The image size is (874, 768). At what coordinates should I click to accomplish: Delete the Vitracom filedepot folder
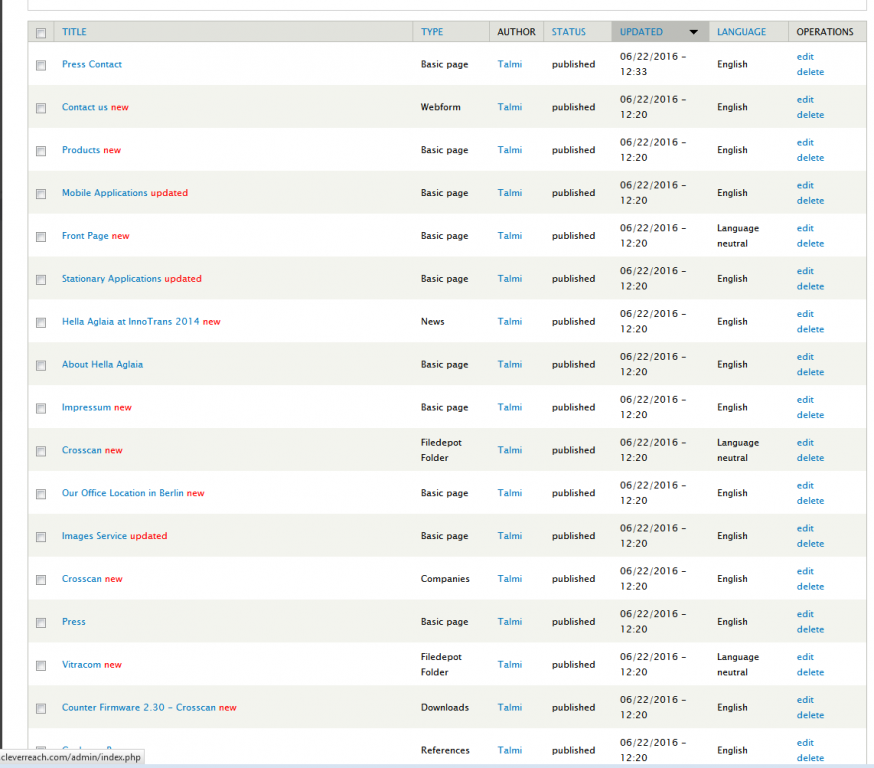(810, 673)
